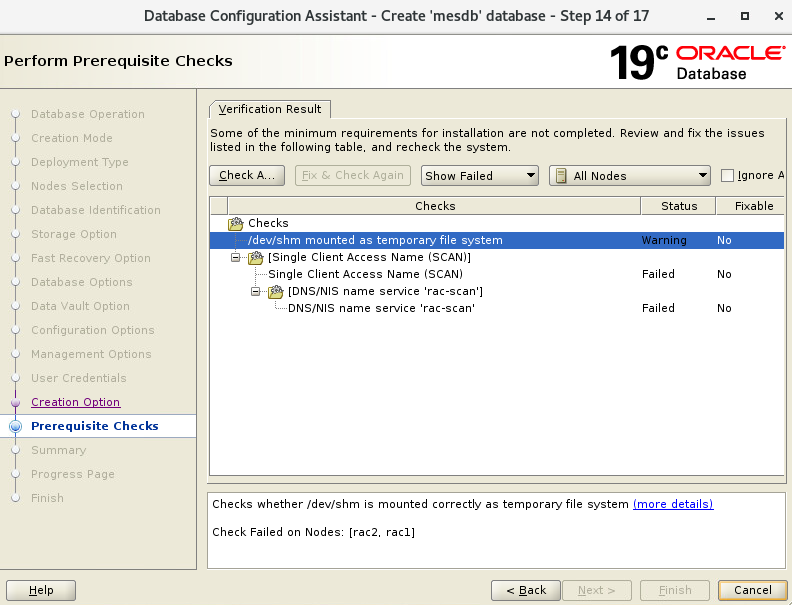Go to Creation Option step in sidebar

(75, 402)
